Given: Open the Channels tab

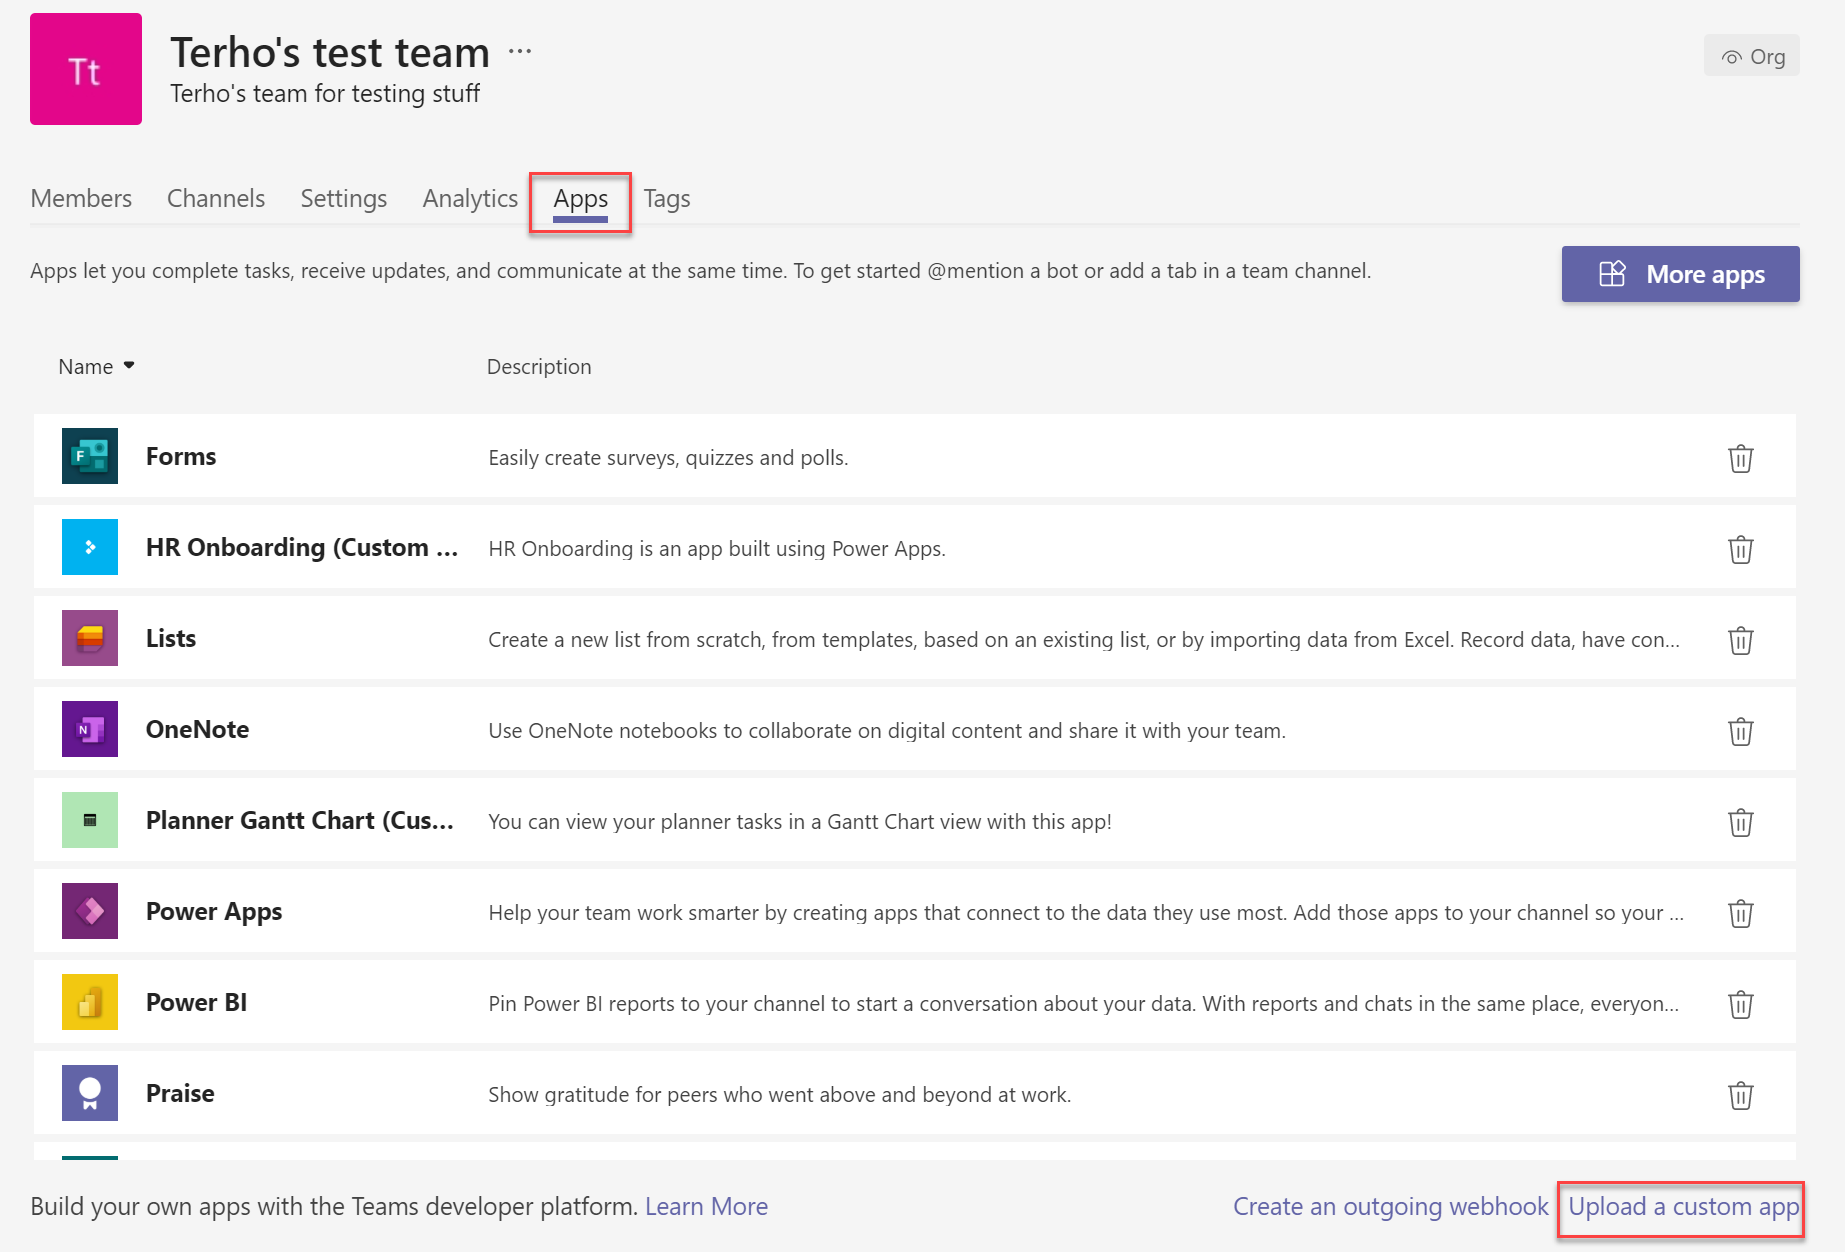Looking at the screenshot, I should (x=216, y=199).
